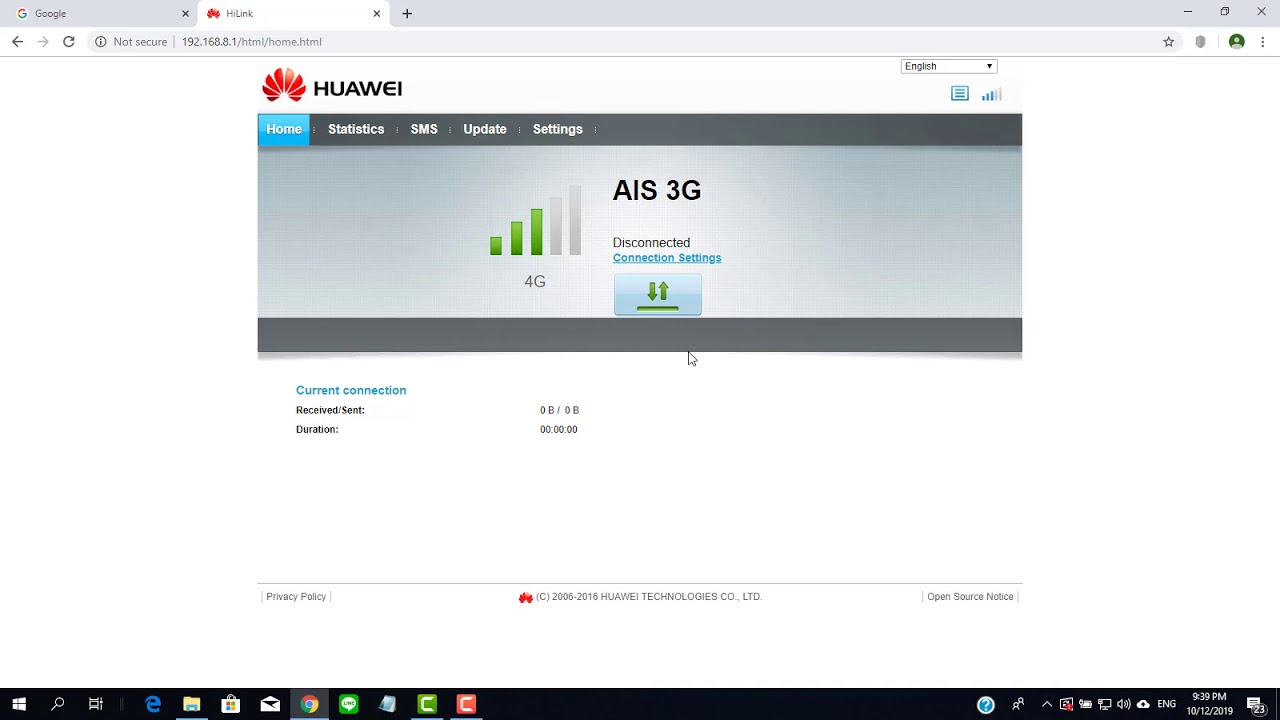
Task: Open the Privacy Policy link
Action: 296,597
